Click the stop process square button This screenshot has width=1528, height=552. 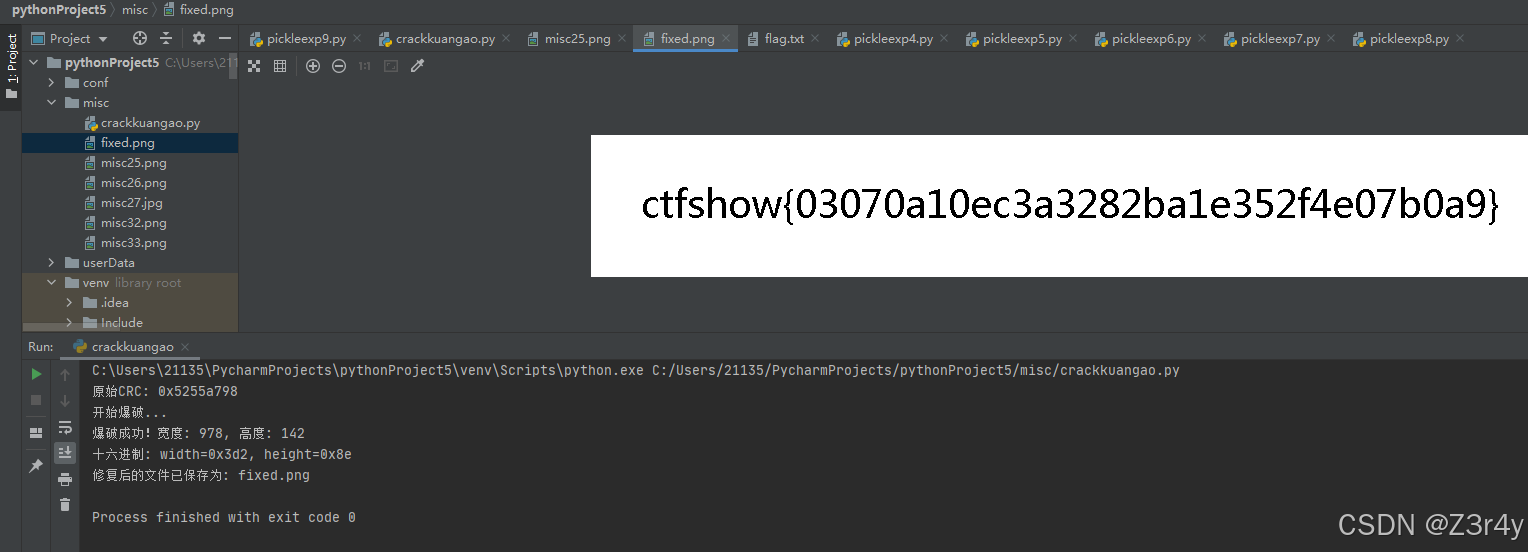36,400
